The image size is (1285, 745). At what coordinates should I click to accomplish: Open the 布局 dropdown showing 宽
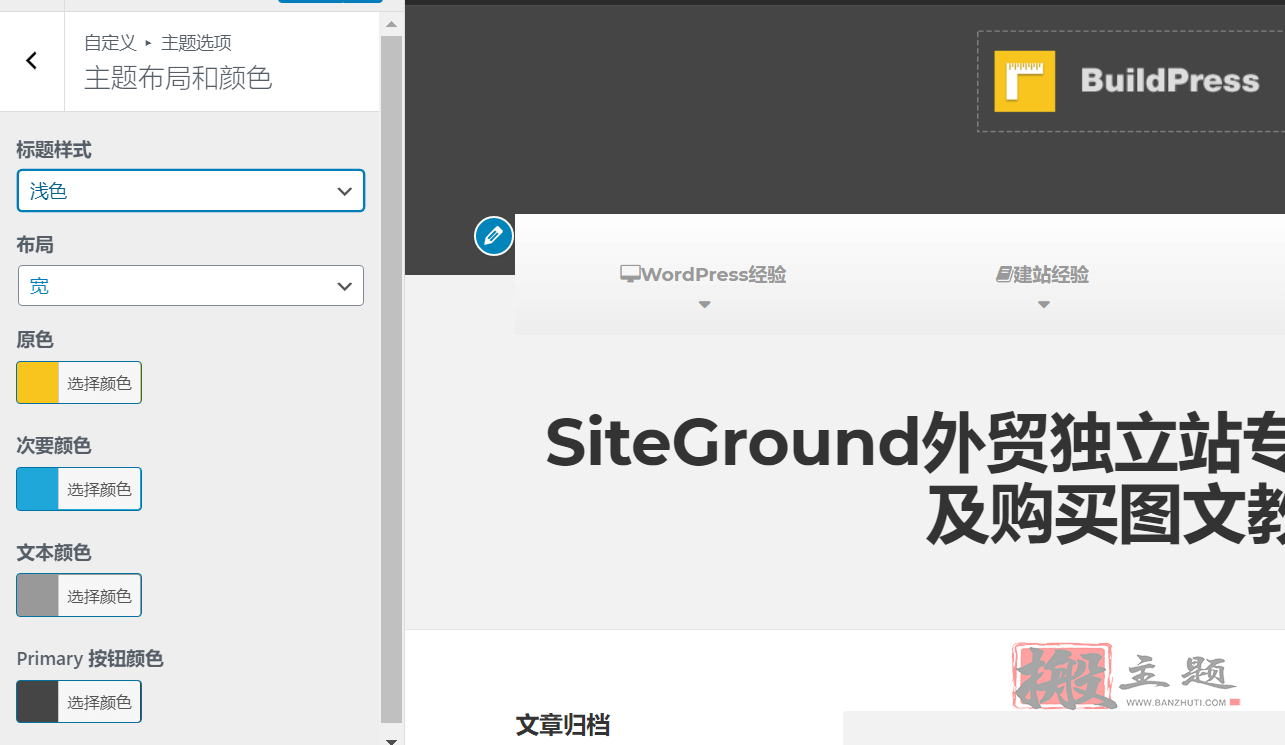(191, 286)
